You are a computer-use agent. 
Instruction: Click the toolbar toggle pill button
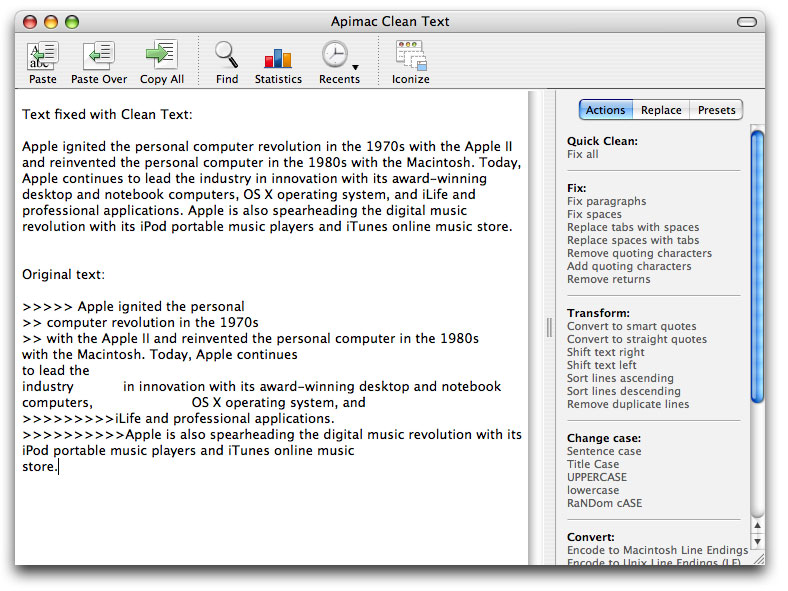click(x=746, y=22)
